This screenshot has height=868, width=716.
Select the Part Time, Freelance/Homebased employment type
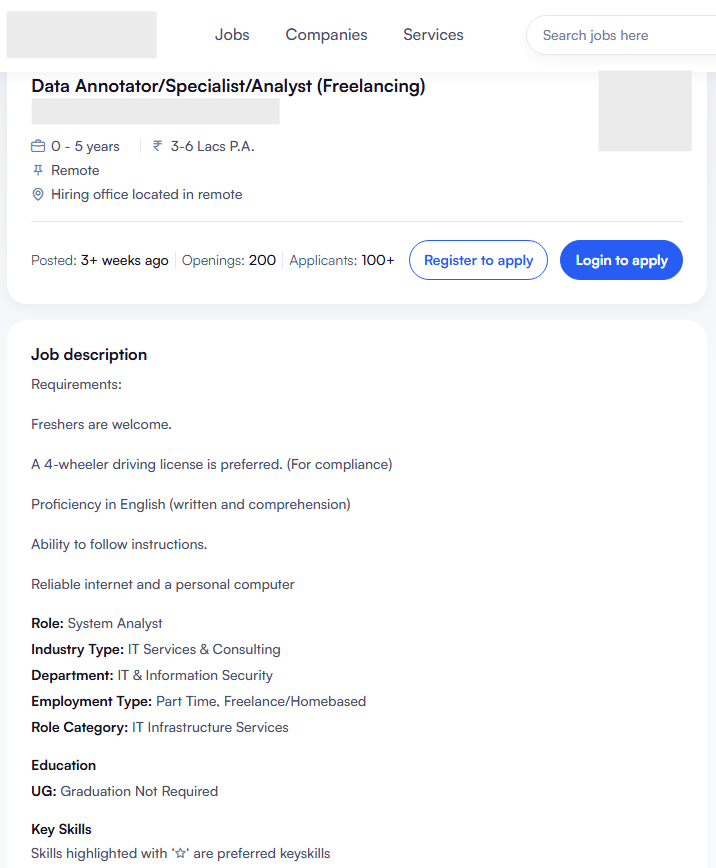coord(261,701)
